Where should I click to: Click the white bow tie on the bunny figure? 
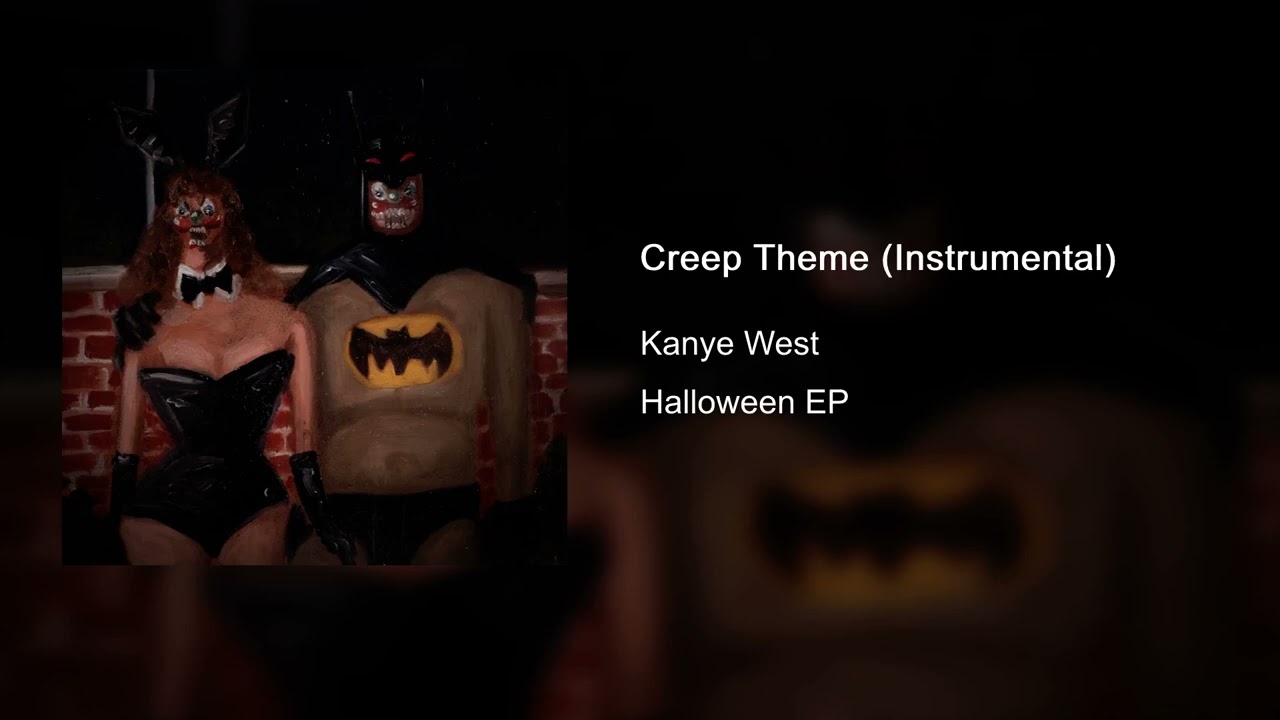click(x=208, y=285)
